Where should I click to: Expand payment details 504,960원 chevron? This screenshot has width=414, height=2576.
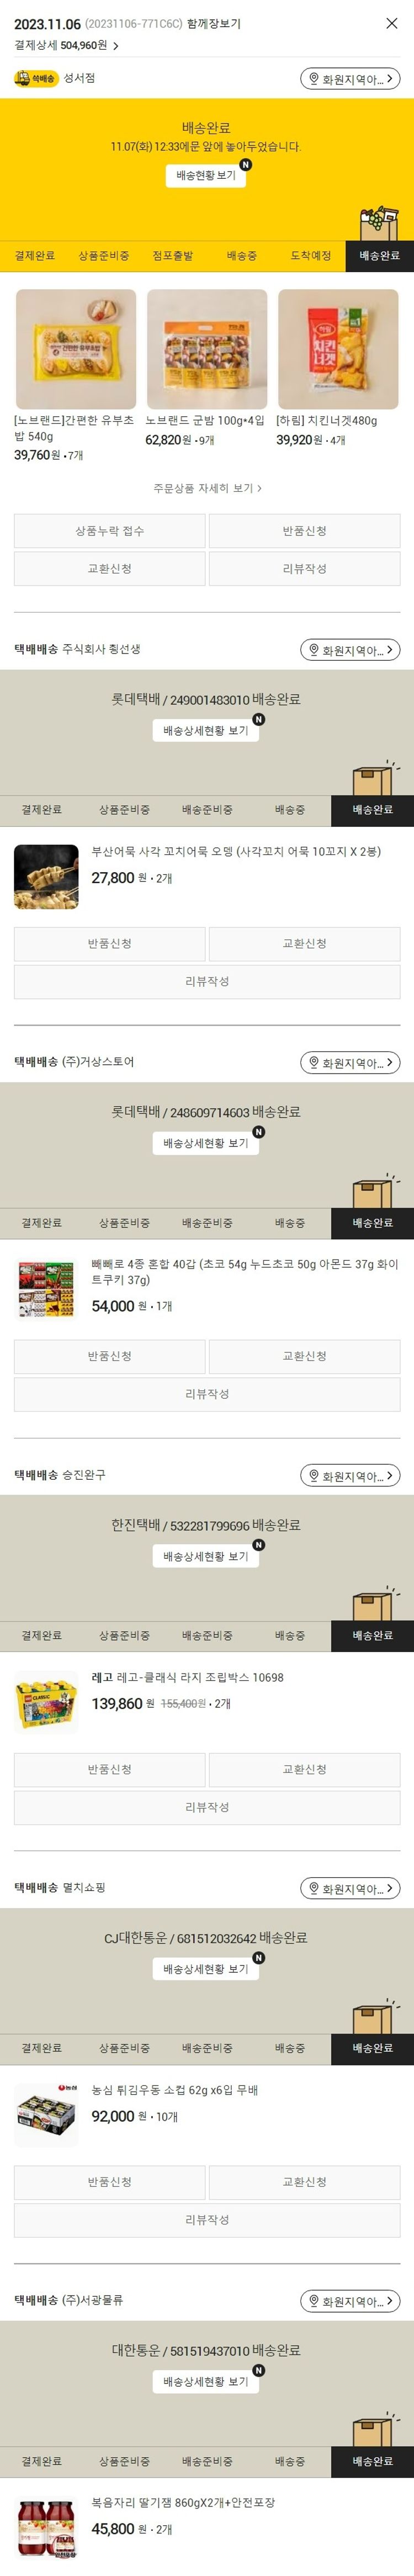(116, 46)
